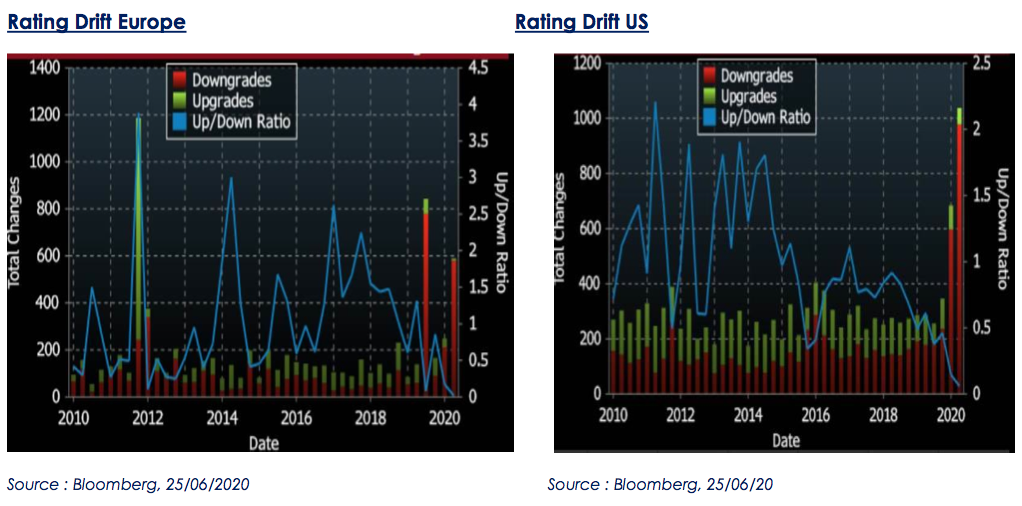Select red Downgrades swatch in US legend
1022x506 pixels.
(x=708, y=76)
